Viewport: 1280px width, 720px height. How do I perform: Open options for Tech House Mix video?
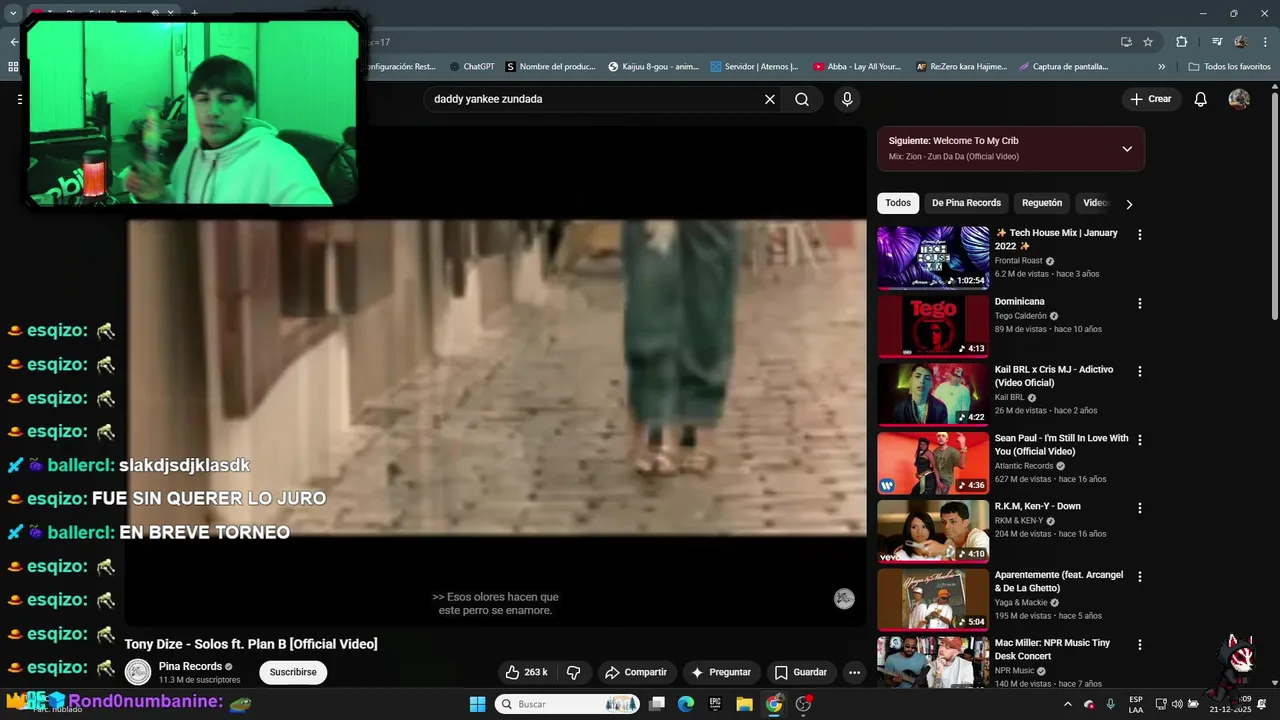coord(1139,235)
